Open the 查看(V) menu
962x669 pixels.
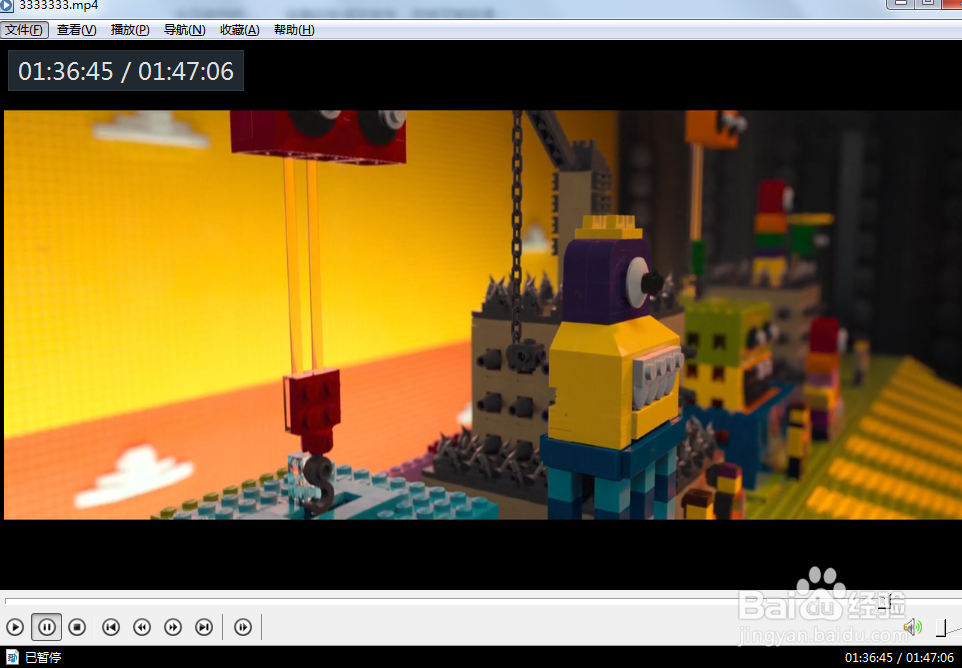[77, 30]
